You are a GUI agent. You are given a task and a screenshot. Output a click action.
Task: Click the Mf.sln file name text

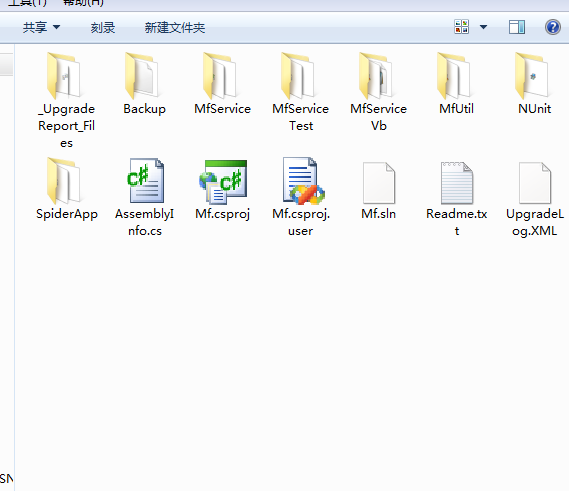pos(378,213)
